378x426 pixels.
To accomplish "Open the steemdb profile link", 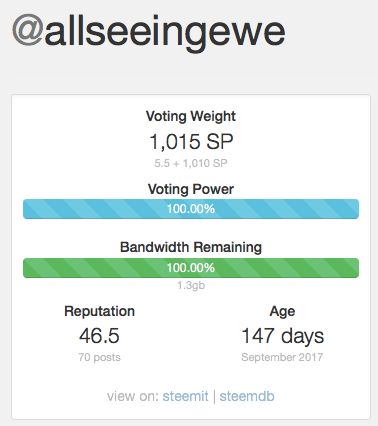I will coord(247,396).
